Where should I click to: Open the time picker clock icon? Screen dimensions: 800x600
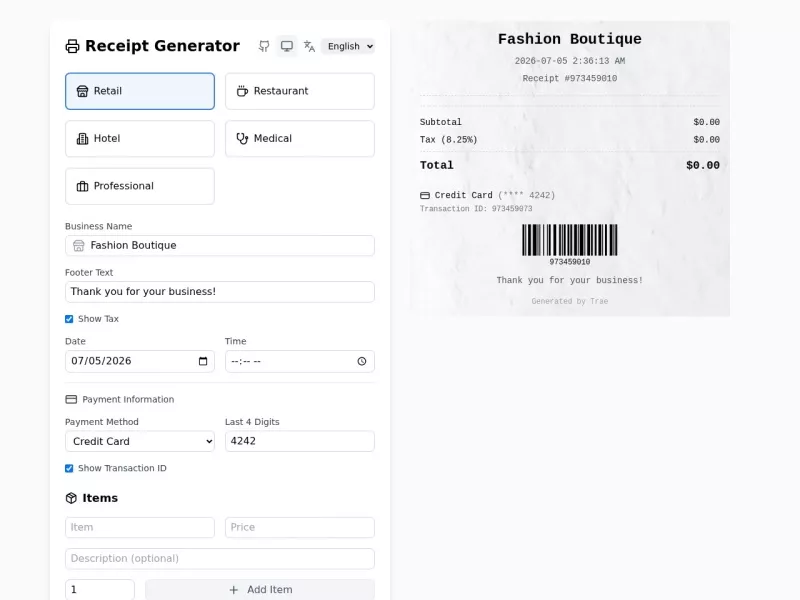(x=362, y=361)
